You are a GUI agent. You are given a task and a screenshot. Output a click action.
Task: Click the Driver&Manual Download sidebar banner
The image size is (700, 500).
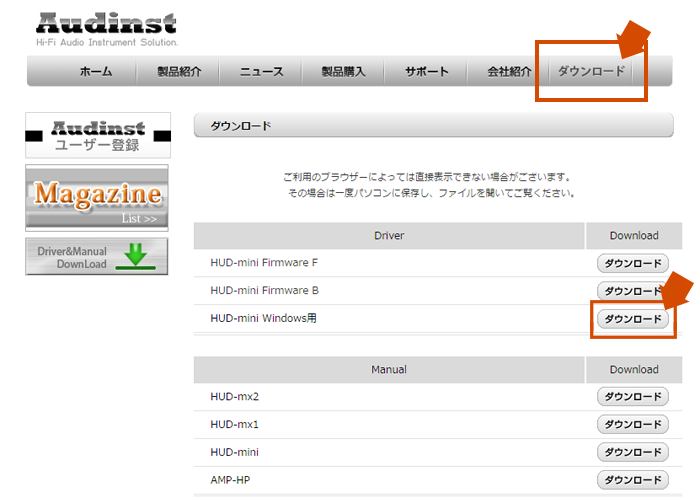click(x=97, y=257)
